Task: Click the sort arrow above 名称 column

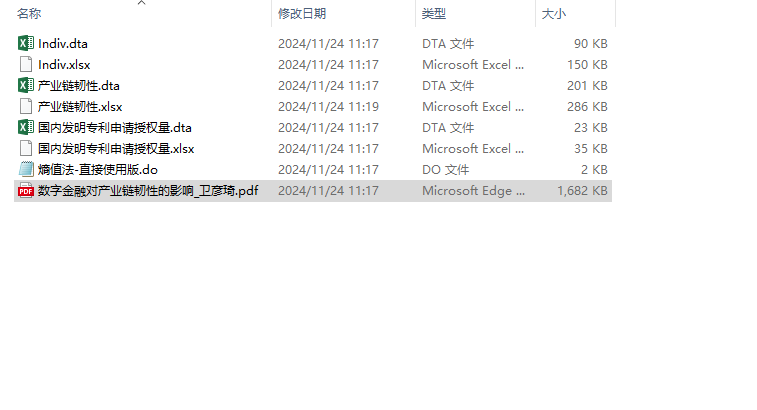Action: 141,3
